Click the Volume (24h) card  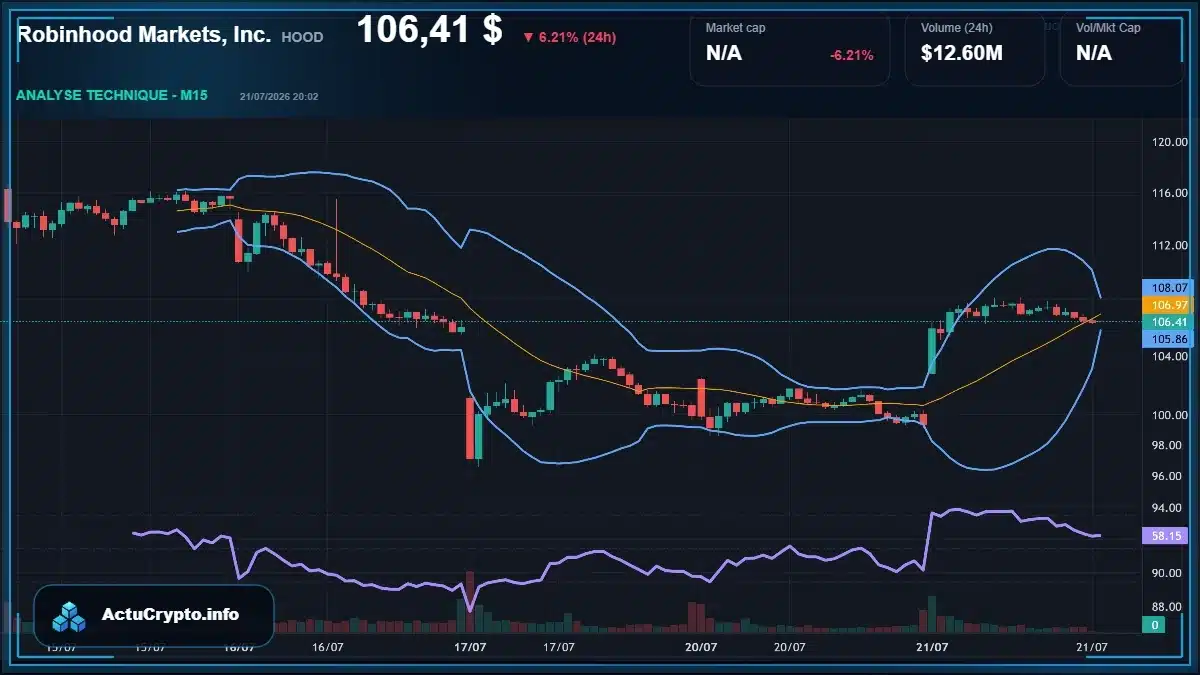point(975,49)
